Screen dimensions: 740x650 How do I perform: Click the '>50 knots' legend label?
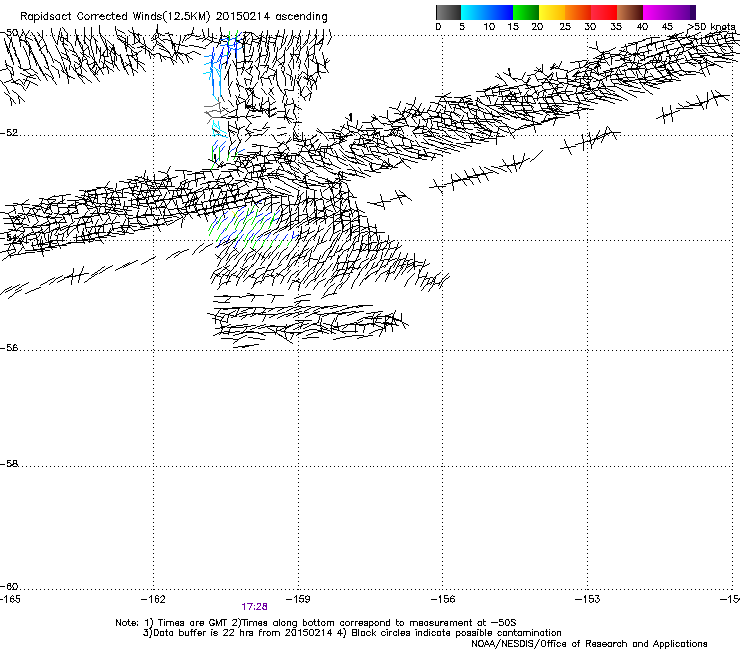[x=711, y=27]
